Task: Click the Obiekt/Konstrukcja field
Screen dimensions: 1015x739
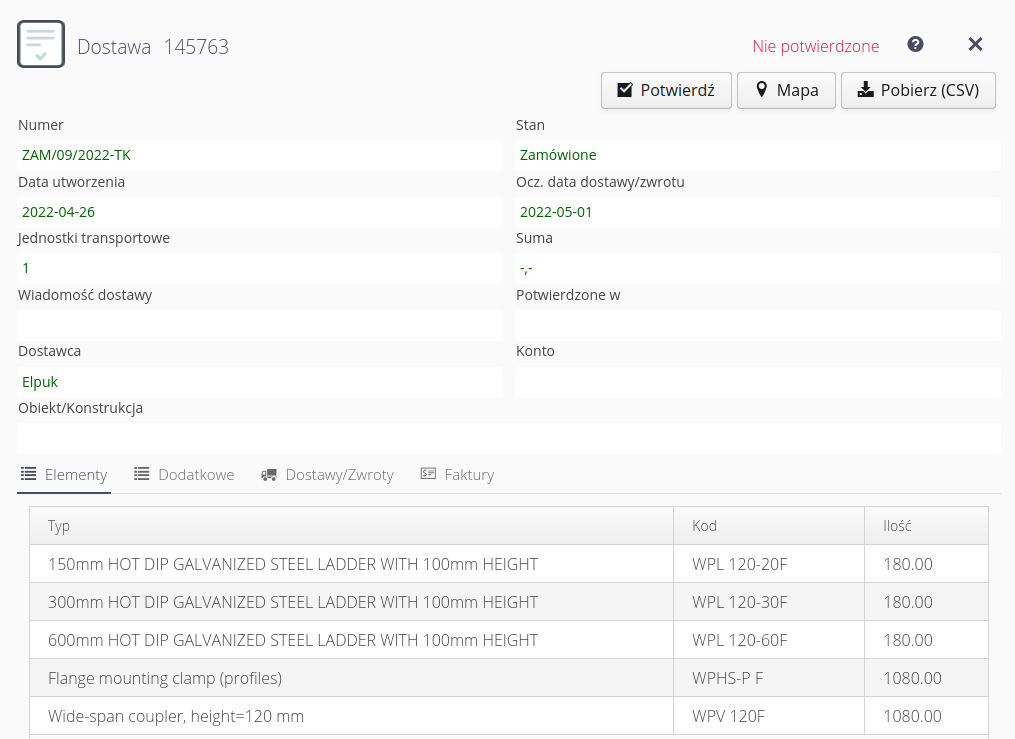Action: 508,438
